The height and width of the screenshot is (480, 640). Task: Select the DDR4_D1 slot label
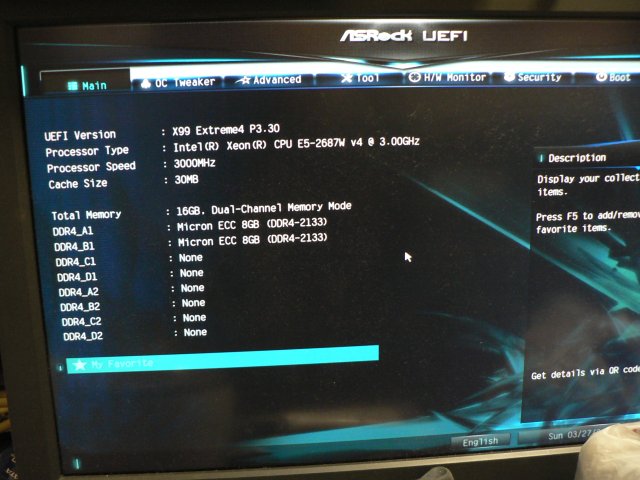[77, 277]
